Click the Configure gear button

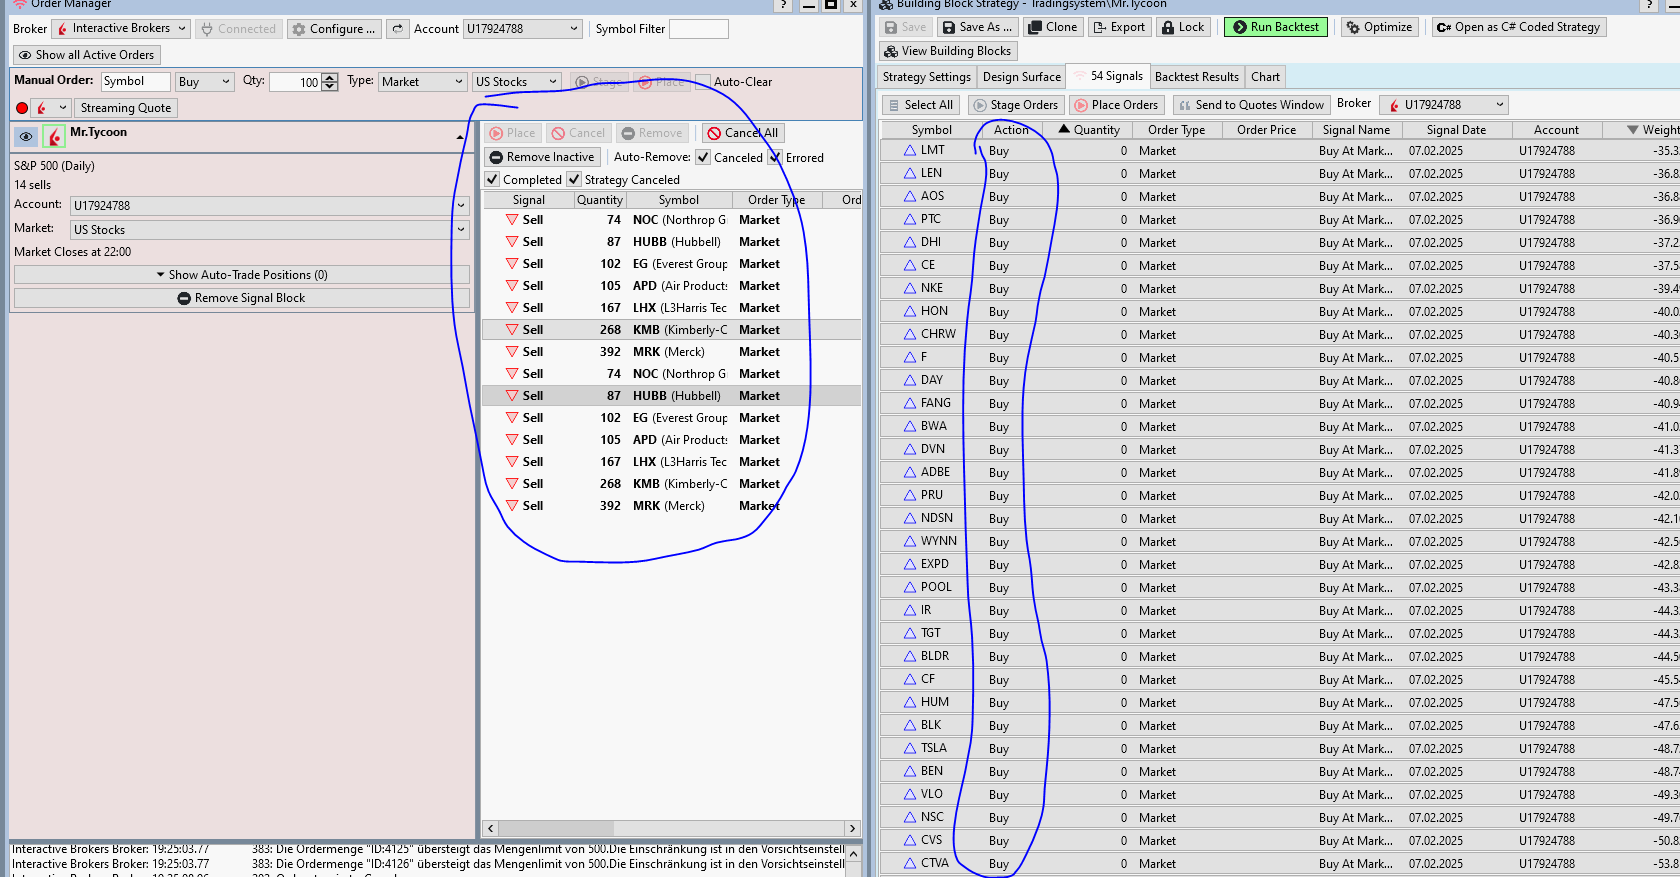tap(334, 29)
